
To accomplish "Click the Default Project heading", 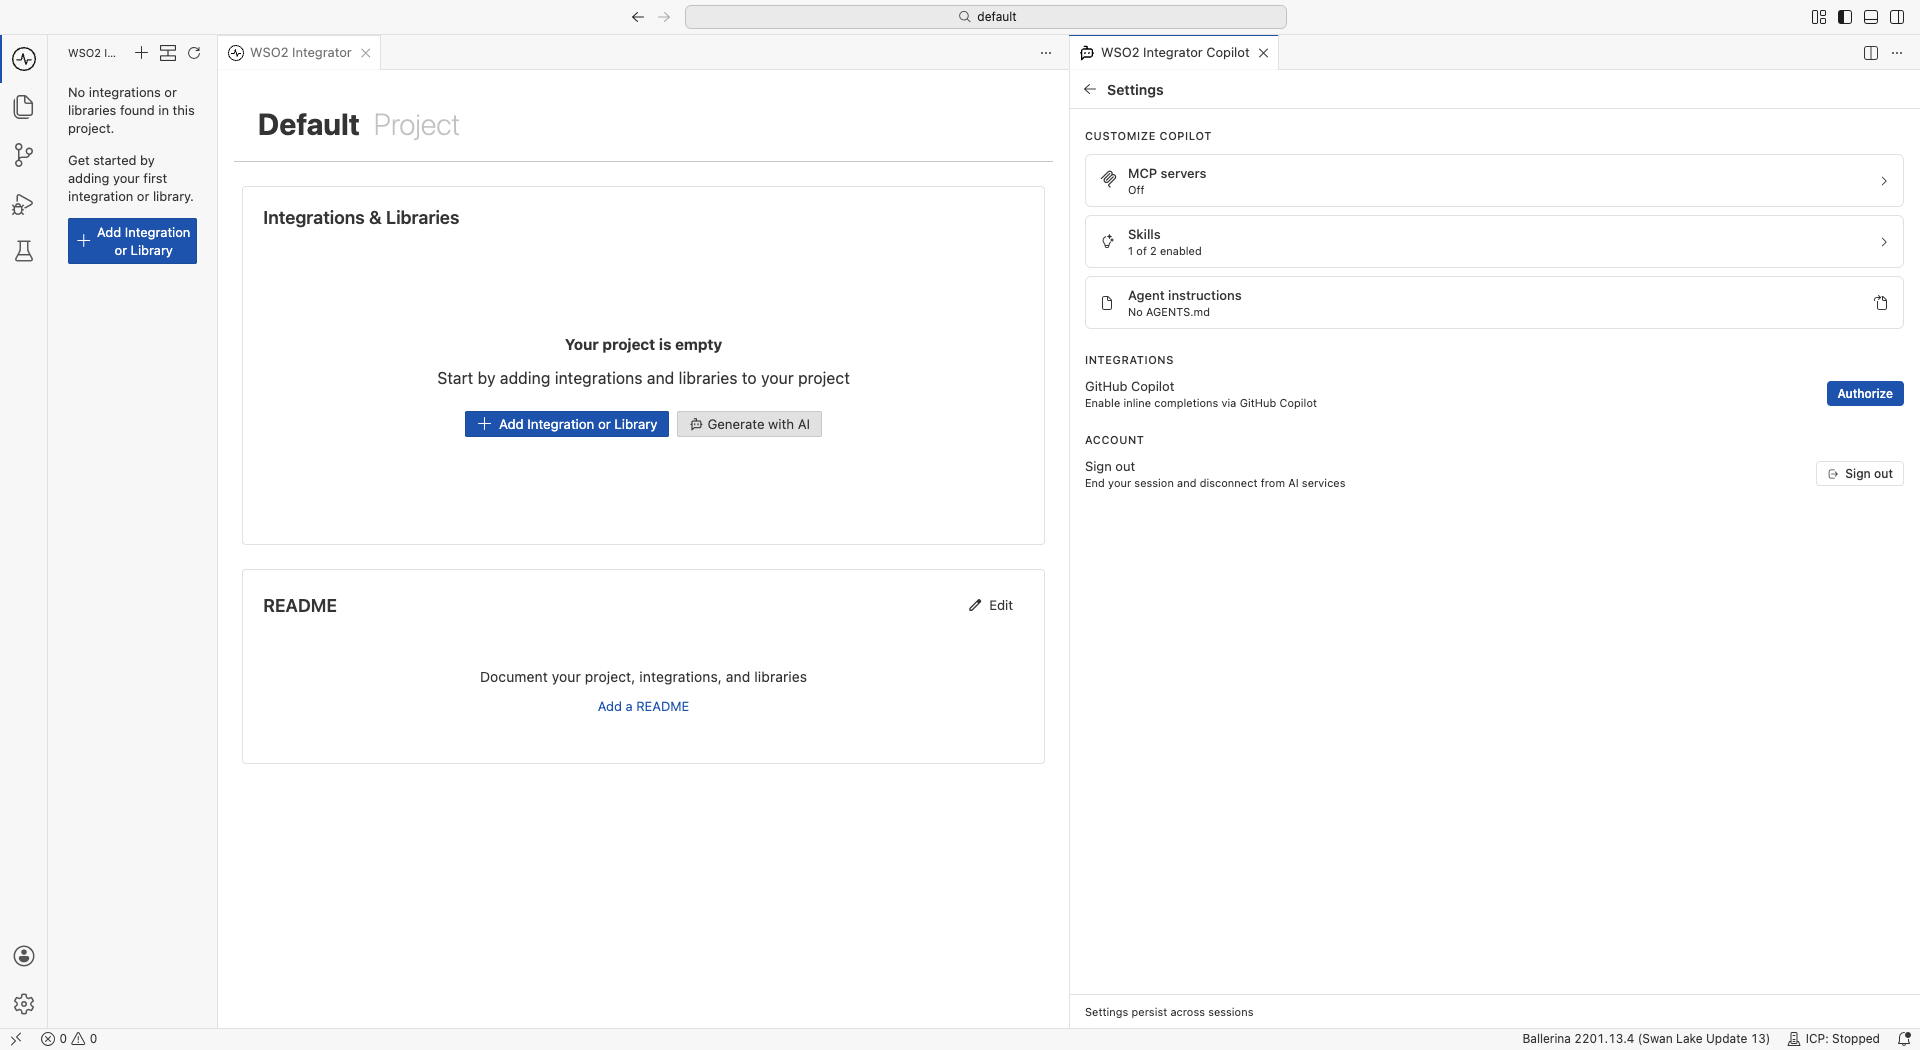I will (358, 125).
